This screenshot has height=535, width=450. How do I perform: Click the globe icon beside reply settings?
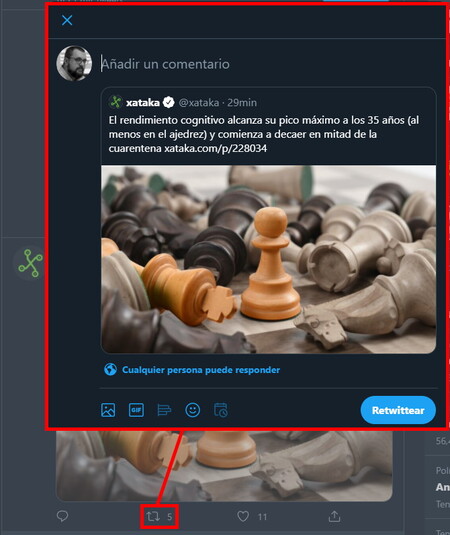[110, 370]
